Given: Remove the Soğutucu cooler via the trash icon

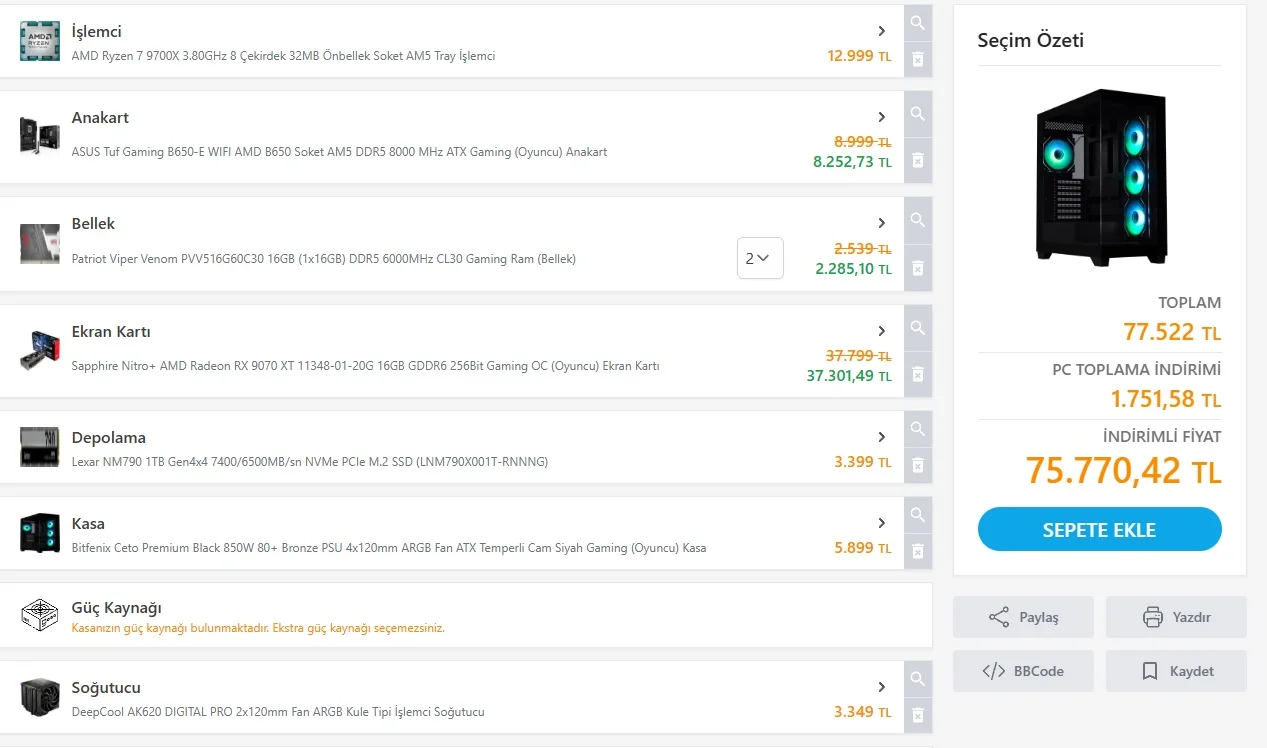Looking at the screenshot, I should click(917, 715).
